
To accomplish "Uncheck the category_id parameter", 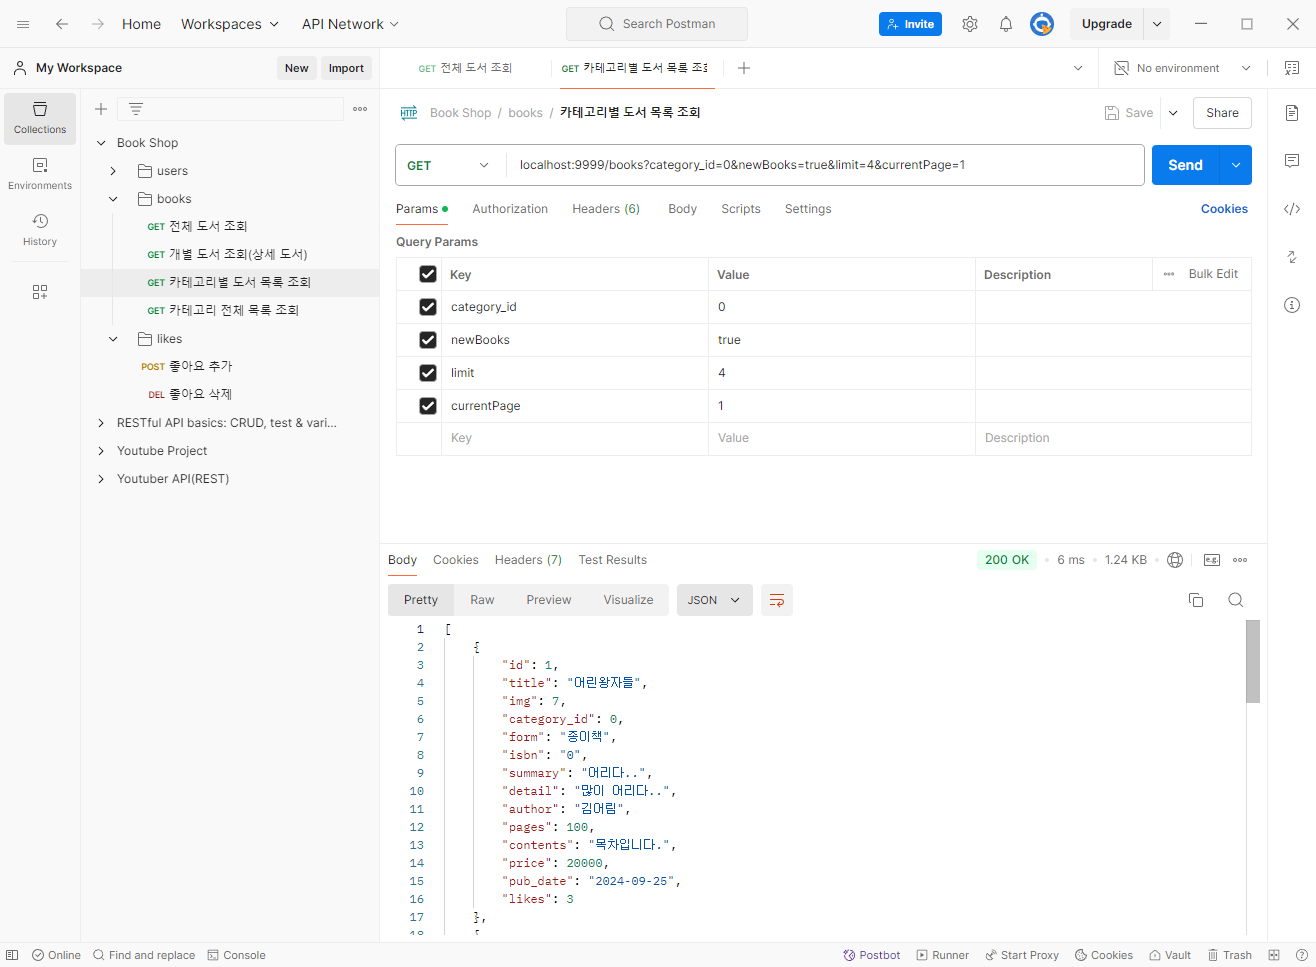I will (428, 307).
